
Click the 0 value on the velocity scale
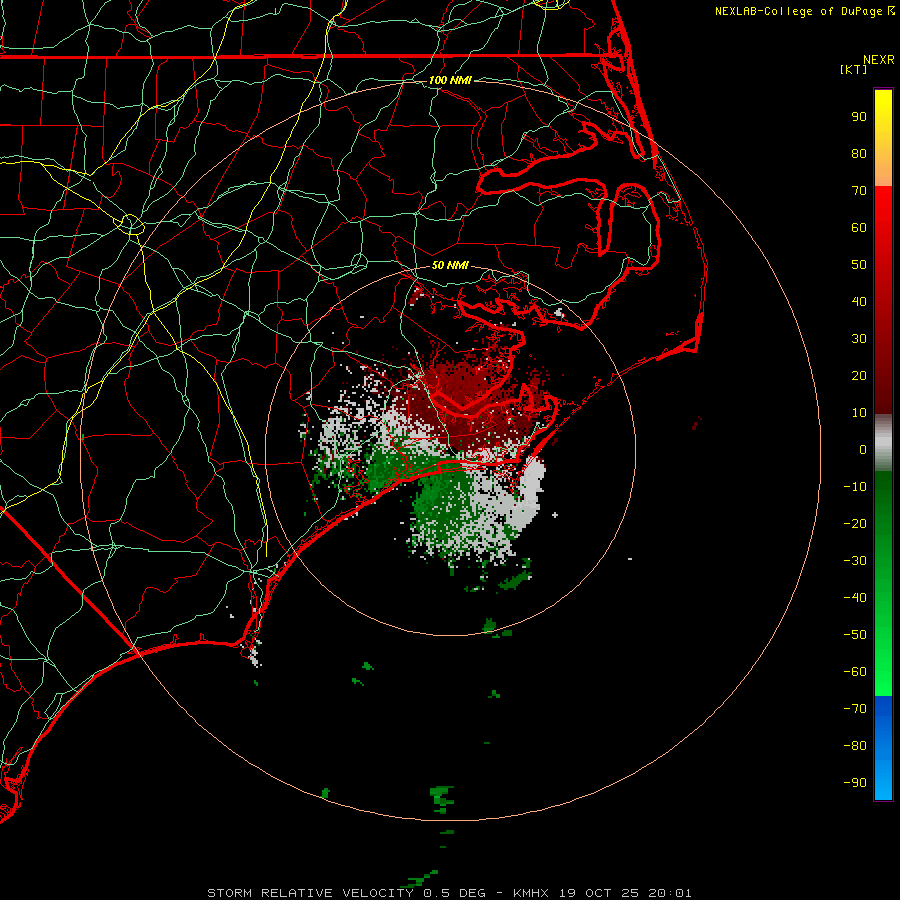tap(863, 450)
